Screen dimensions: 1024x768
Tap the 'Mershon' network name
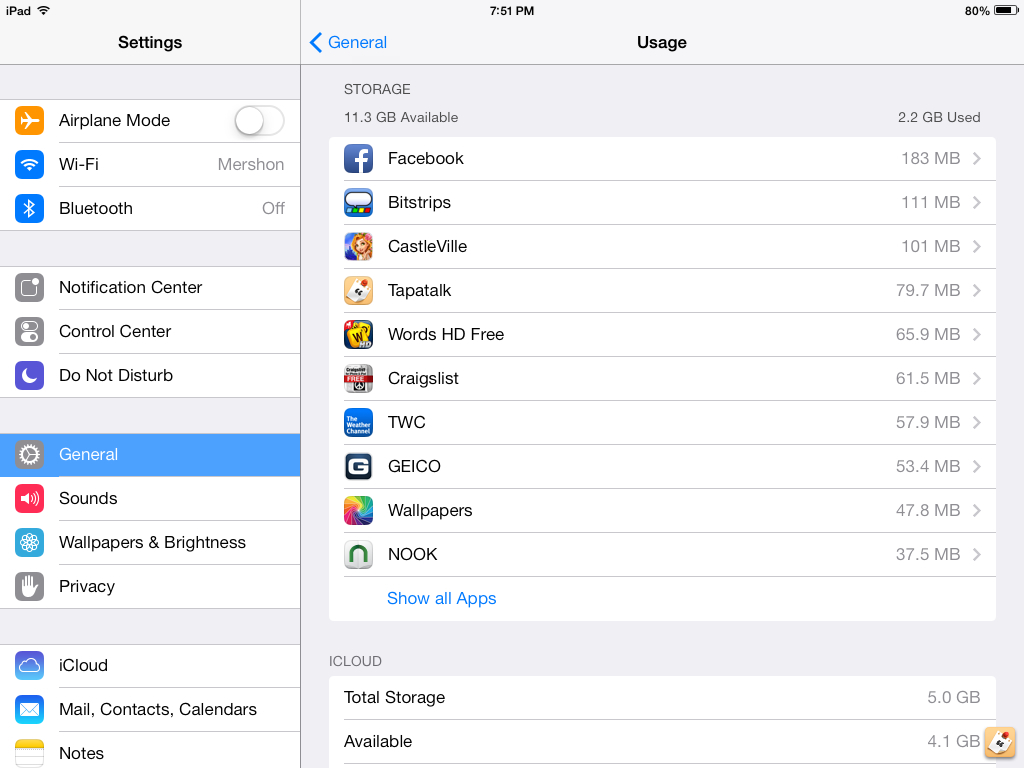tap(251, 165)
